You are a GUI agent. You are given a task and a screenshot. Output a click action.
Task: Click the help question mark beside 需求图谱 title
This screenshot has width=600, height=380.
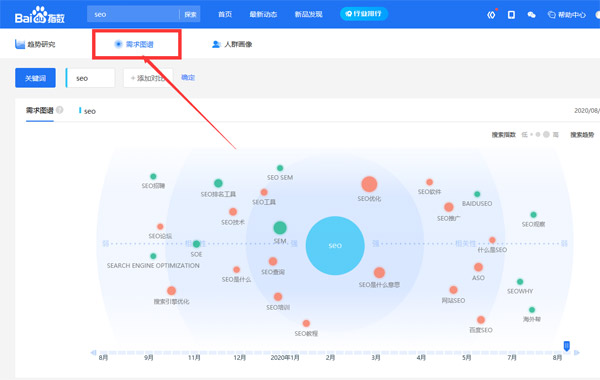[59, 110]
